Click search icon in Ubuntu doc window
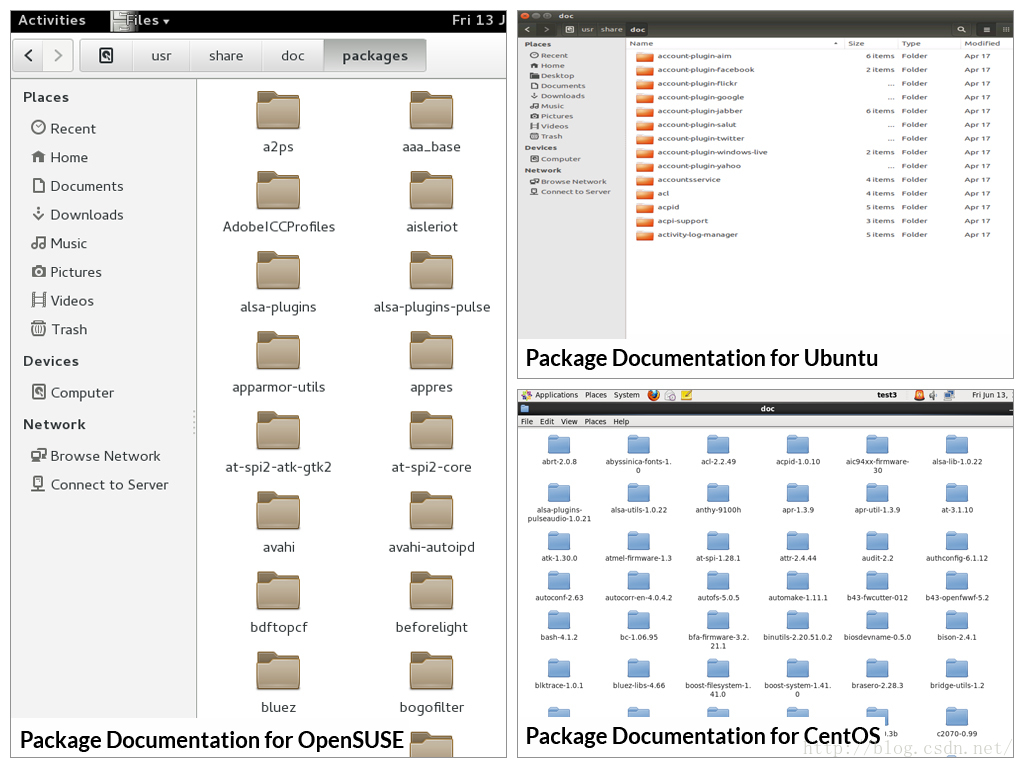The width and height of the screenshot is (1024, 768). (961, 29)
